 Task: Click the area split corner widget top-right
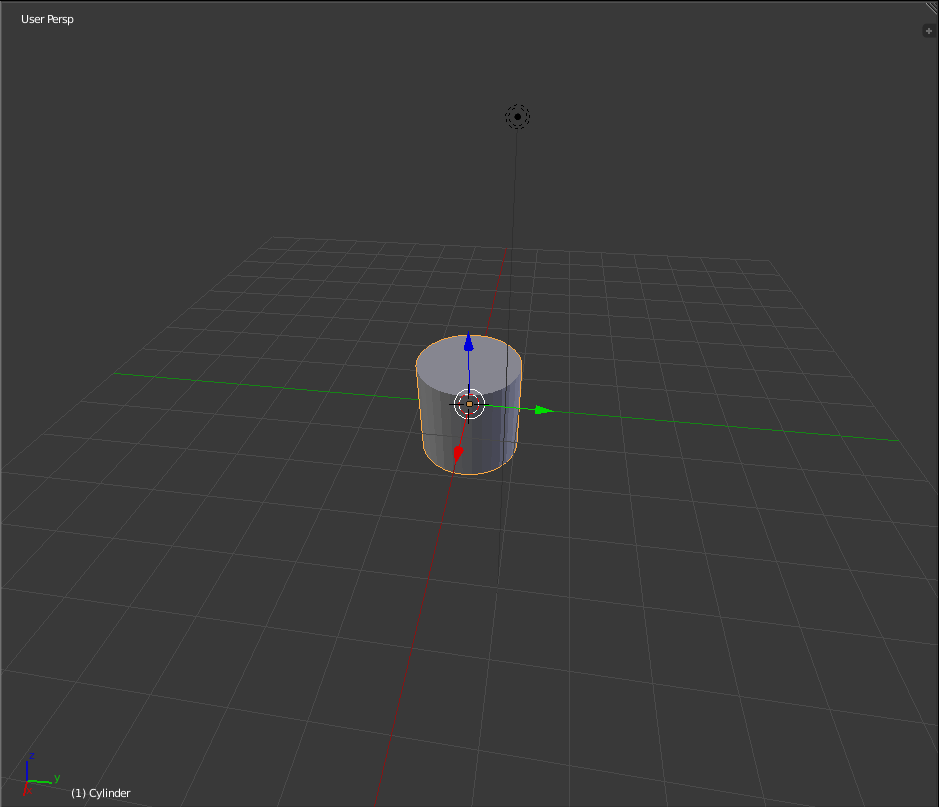pos(931,8)
